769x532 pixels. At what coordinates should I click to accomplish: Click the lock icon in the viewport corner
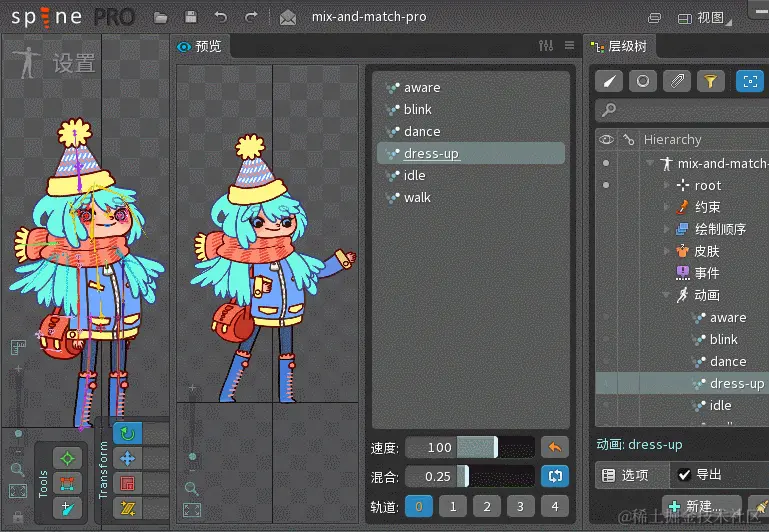coord(18,517)
